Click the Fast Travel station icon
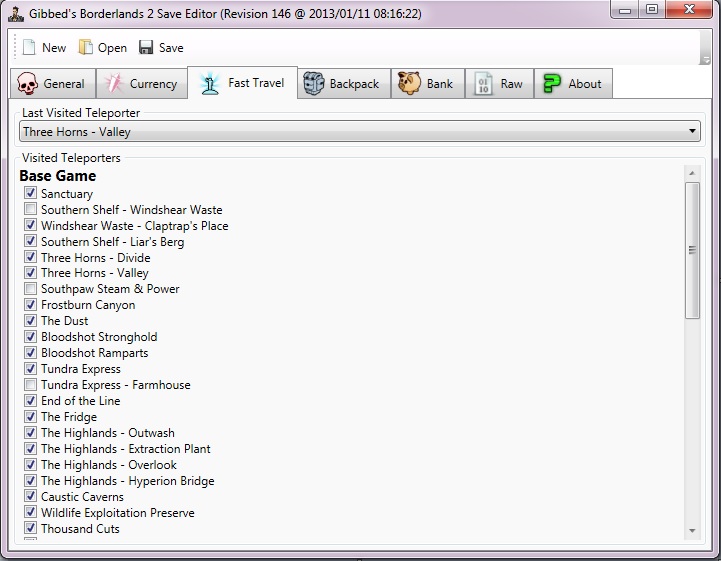Screen dimensions: 721x561 click(x=210, y=83)
